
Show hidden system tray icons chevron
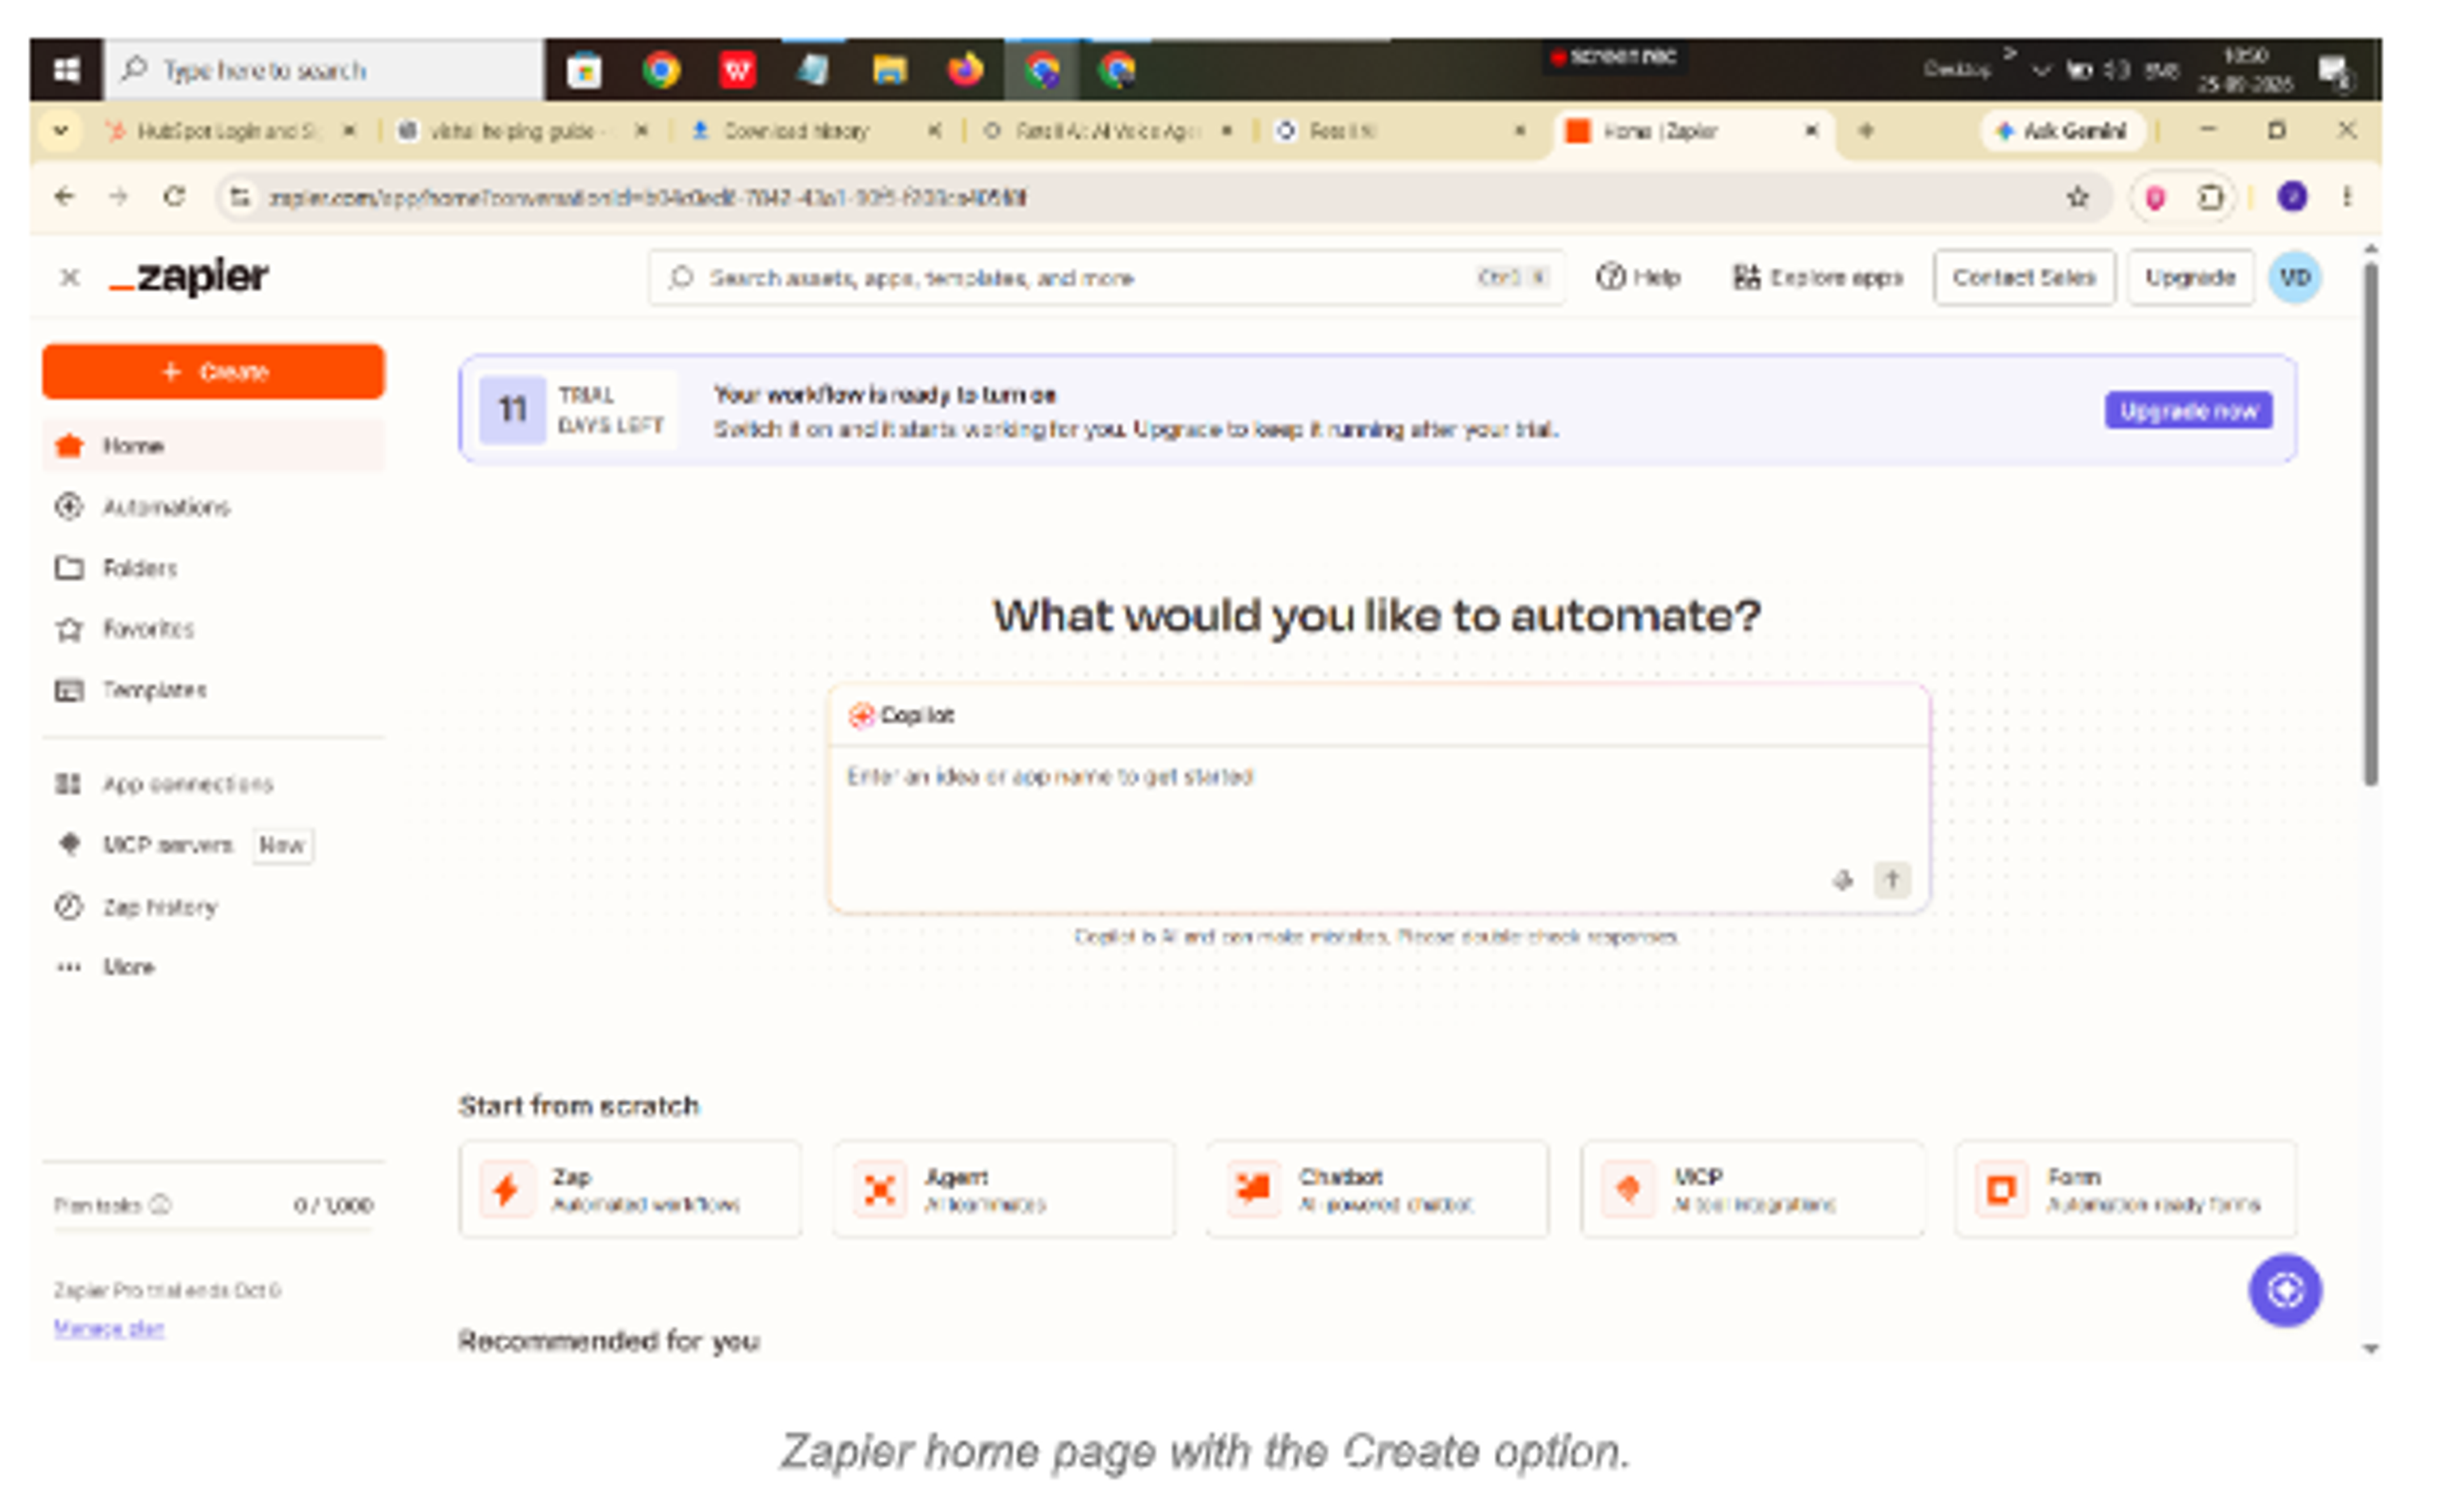click(x=2041, y=70)
